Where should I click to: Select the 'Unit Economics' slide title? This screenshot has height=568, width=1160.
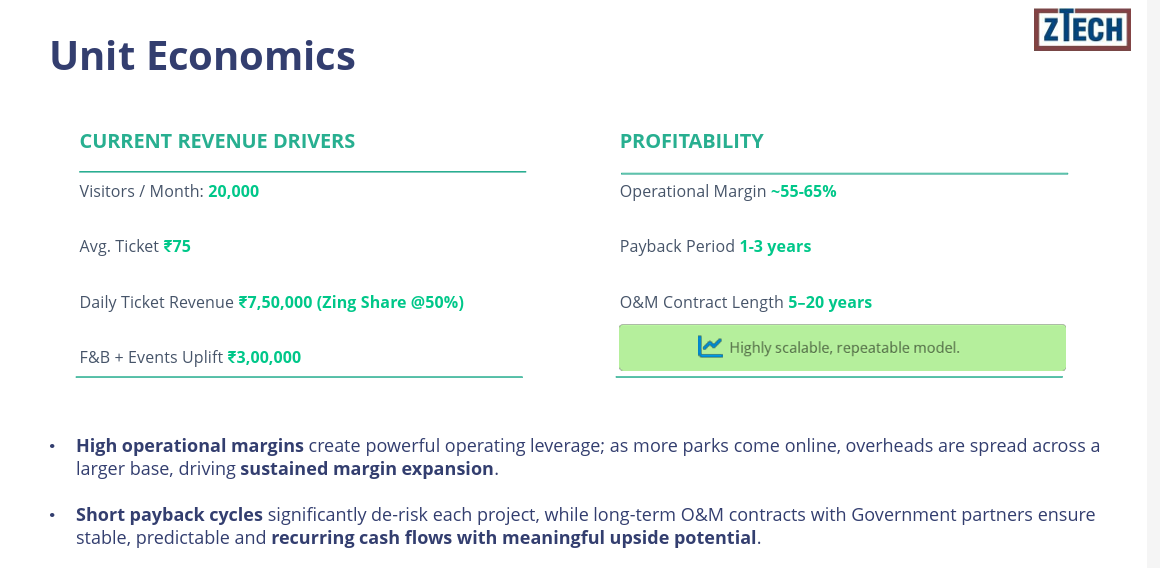coord(203,55)
